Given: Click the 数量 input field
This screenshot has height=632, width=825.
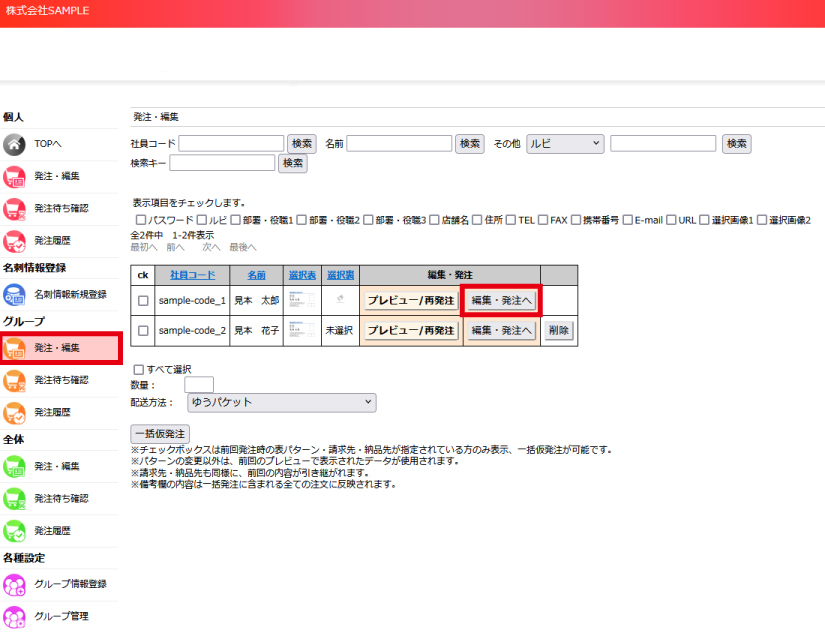Looking at the screenshot, I should point(199,385).
